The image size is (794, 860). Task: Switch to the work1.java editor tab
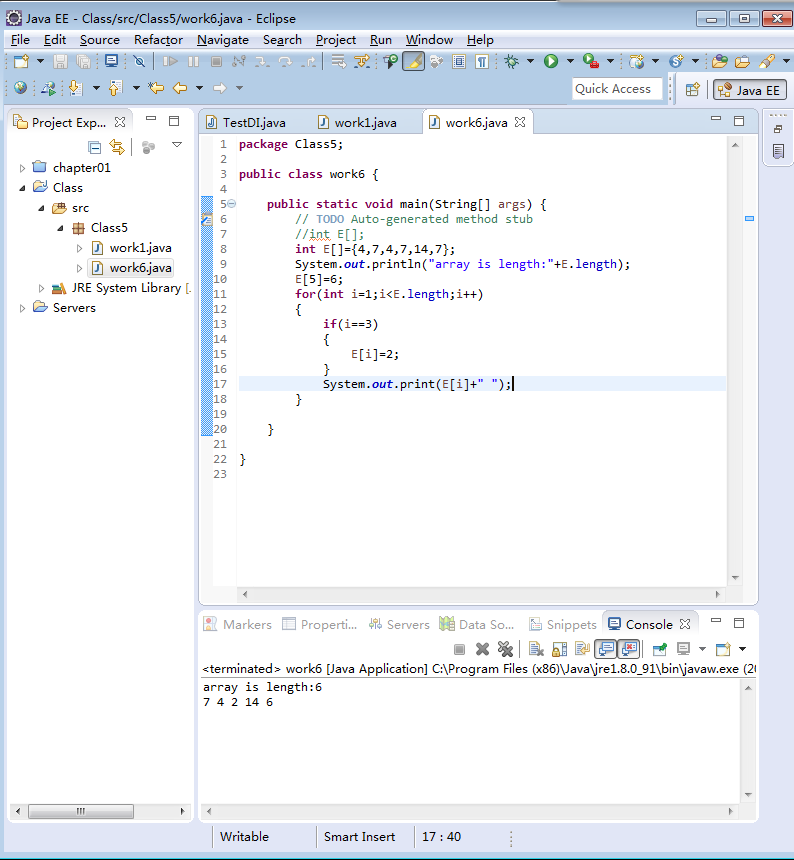pyautogui.click(x=364, y=122)
